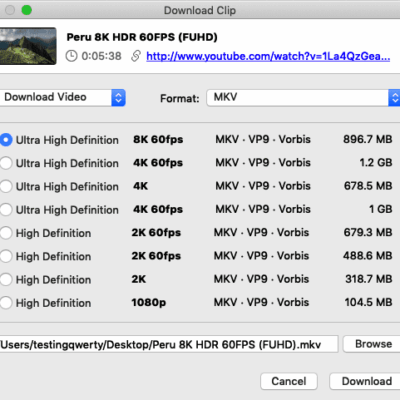Click the '896.7 MB' size text
The width and height of the screenshot is (400, 400).
(x=368, y=139)
